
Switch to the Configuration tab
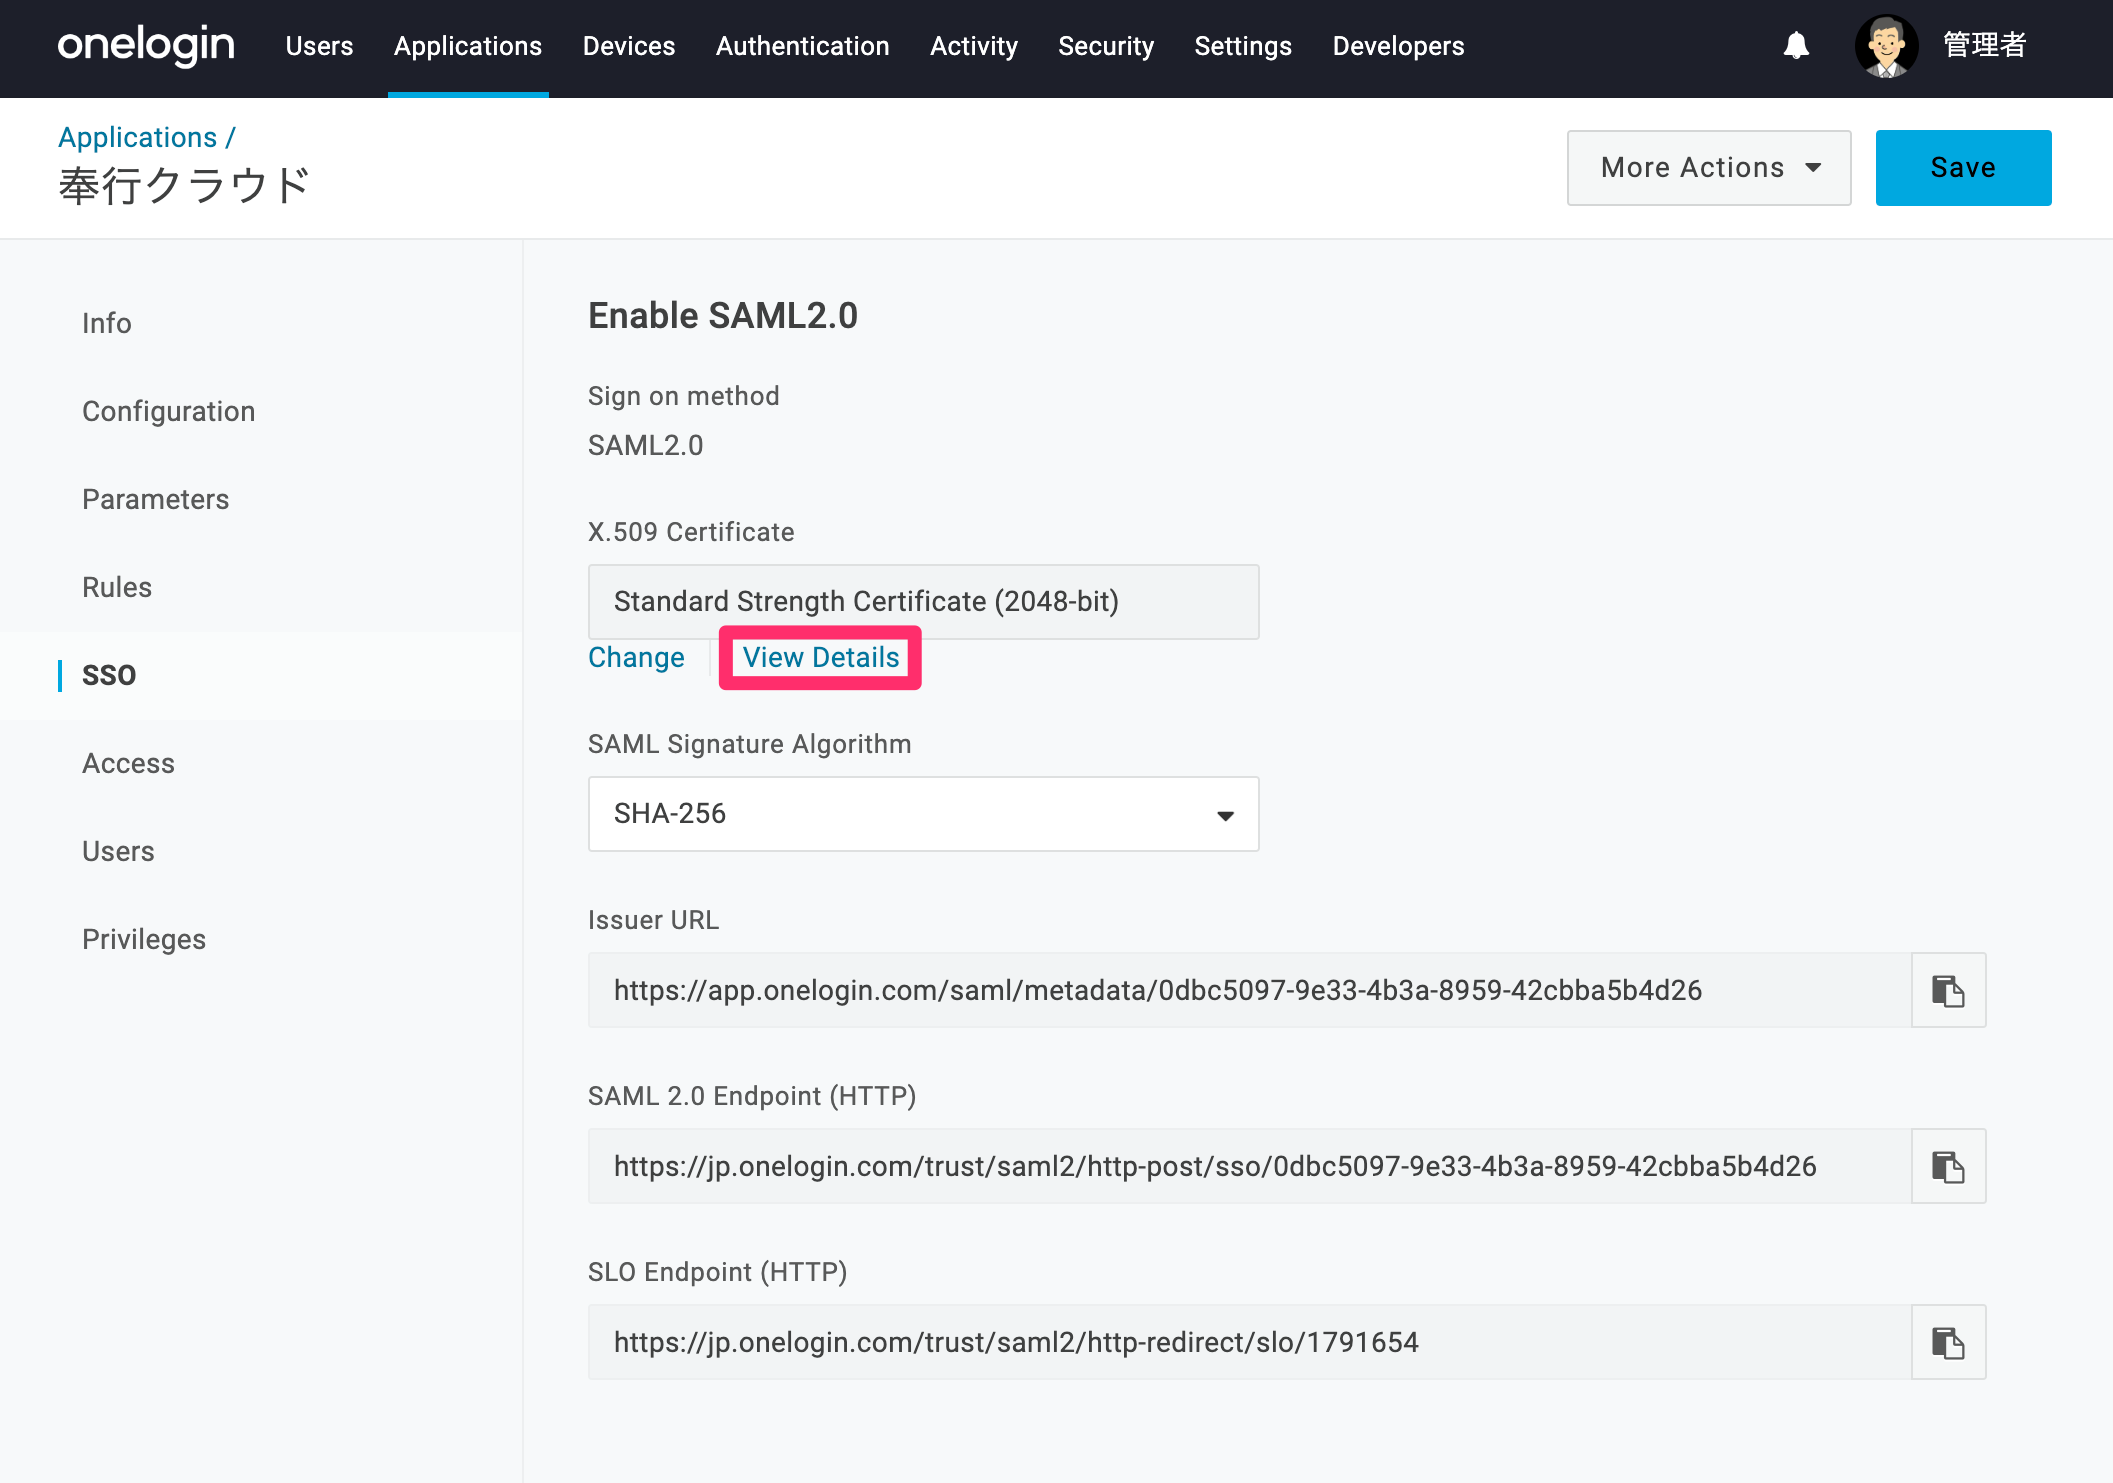pos(169,411)
